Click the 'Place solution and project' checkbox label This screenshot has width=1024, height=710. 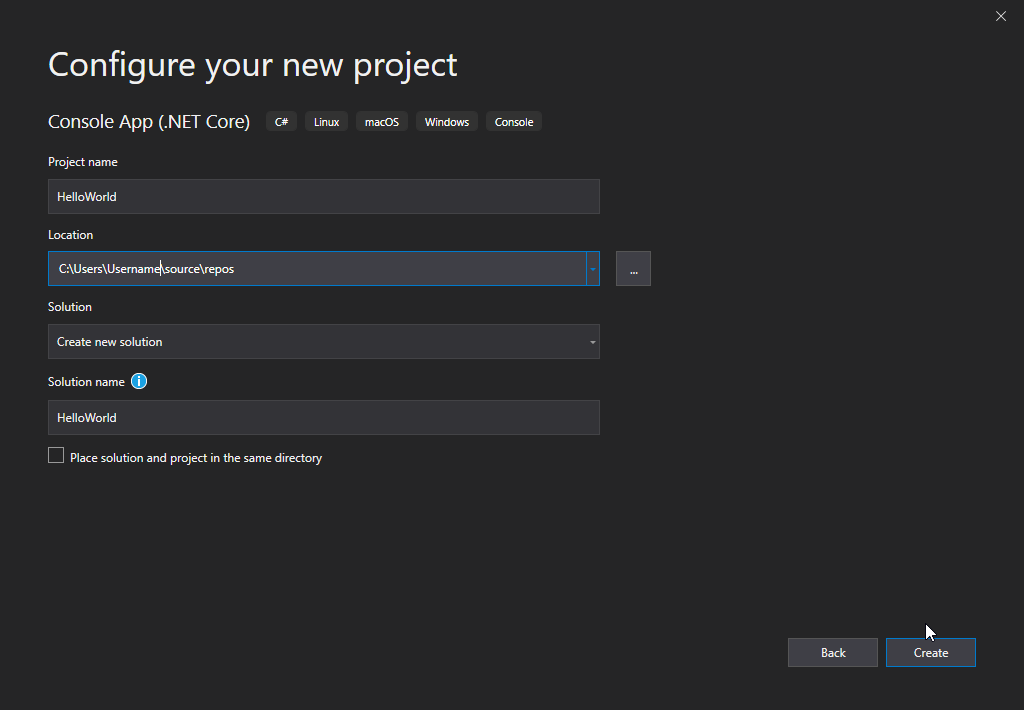click(196, 458)
